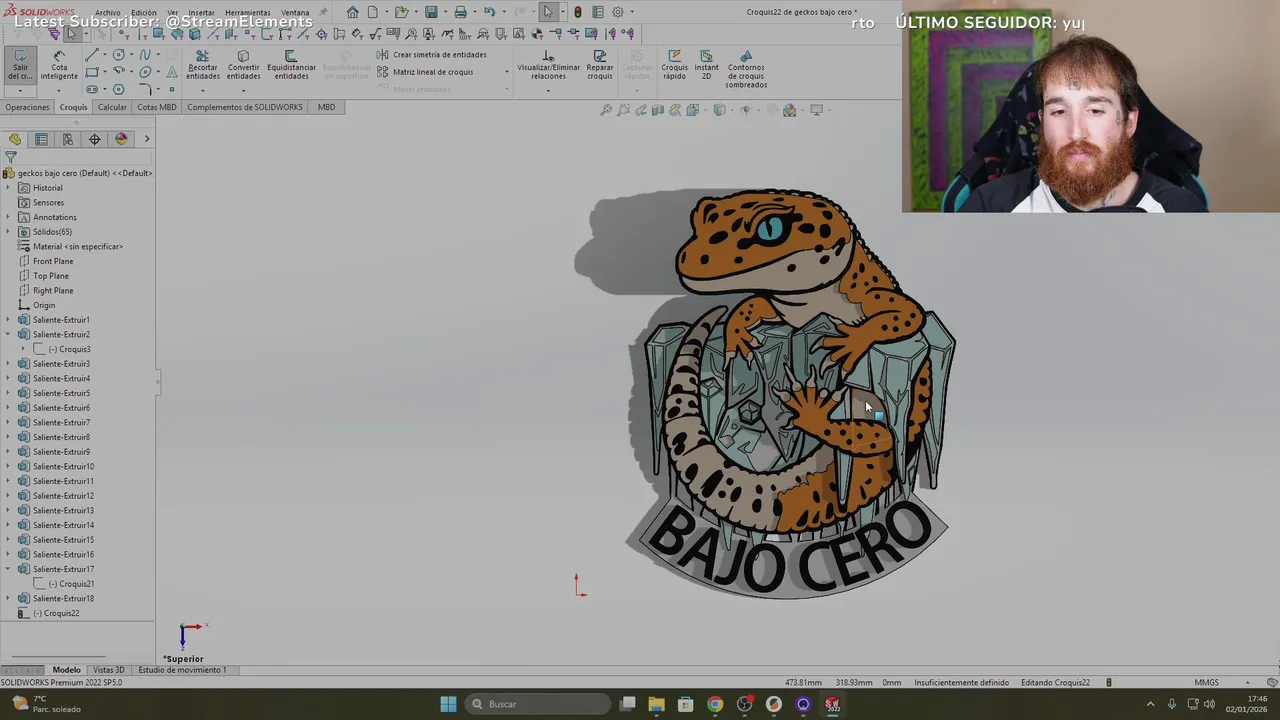This screenshot has width=1280, height=720.
Task: Click the MMGS unit system in status bar
Action: [1207, 683]
